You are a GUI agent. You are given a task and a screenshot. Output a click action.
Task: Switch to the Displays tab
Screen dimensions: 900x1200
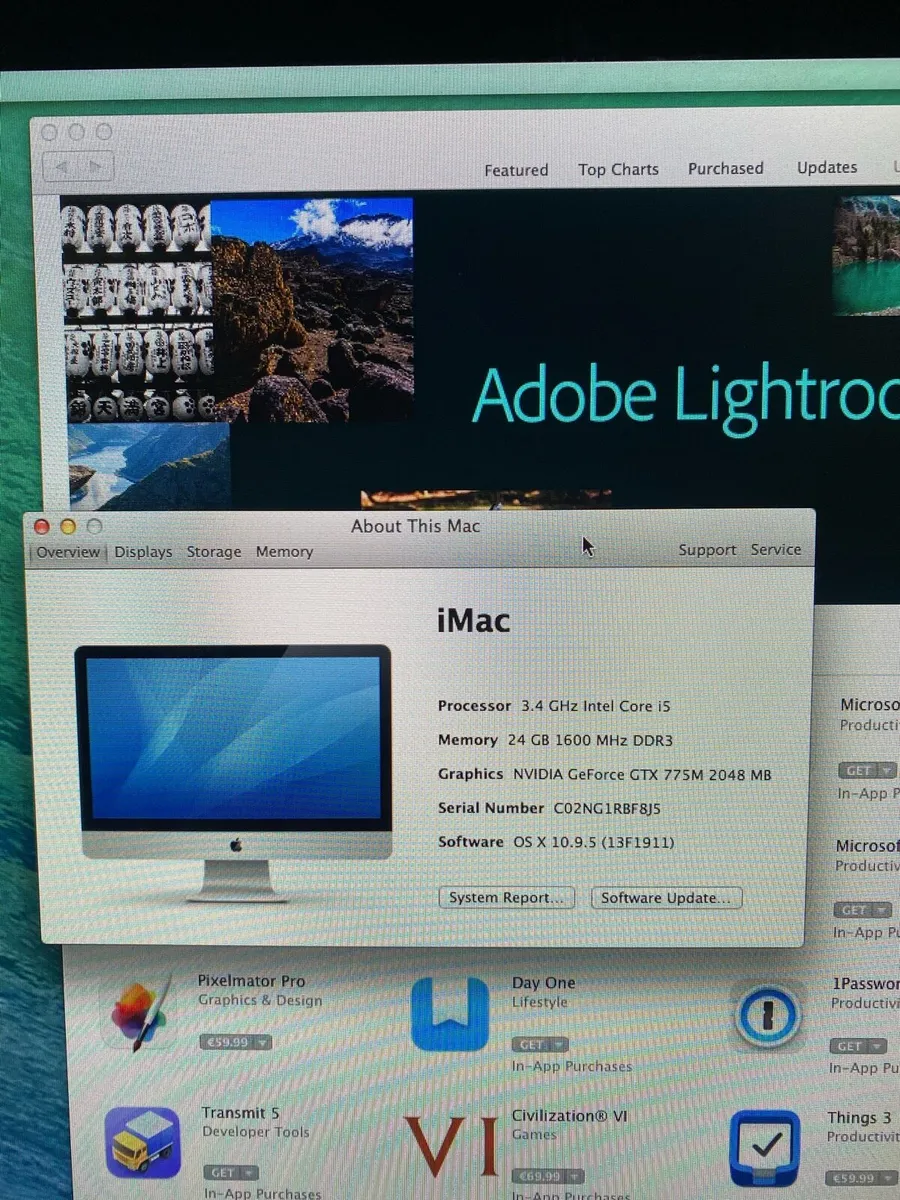pyautogui.click(x=143, y=552)
